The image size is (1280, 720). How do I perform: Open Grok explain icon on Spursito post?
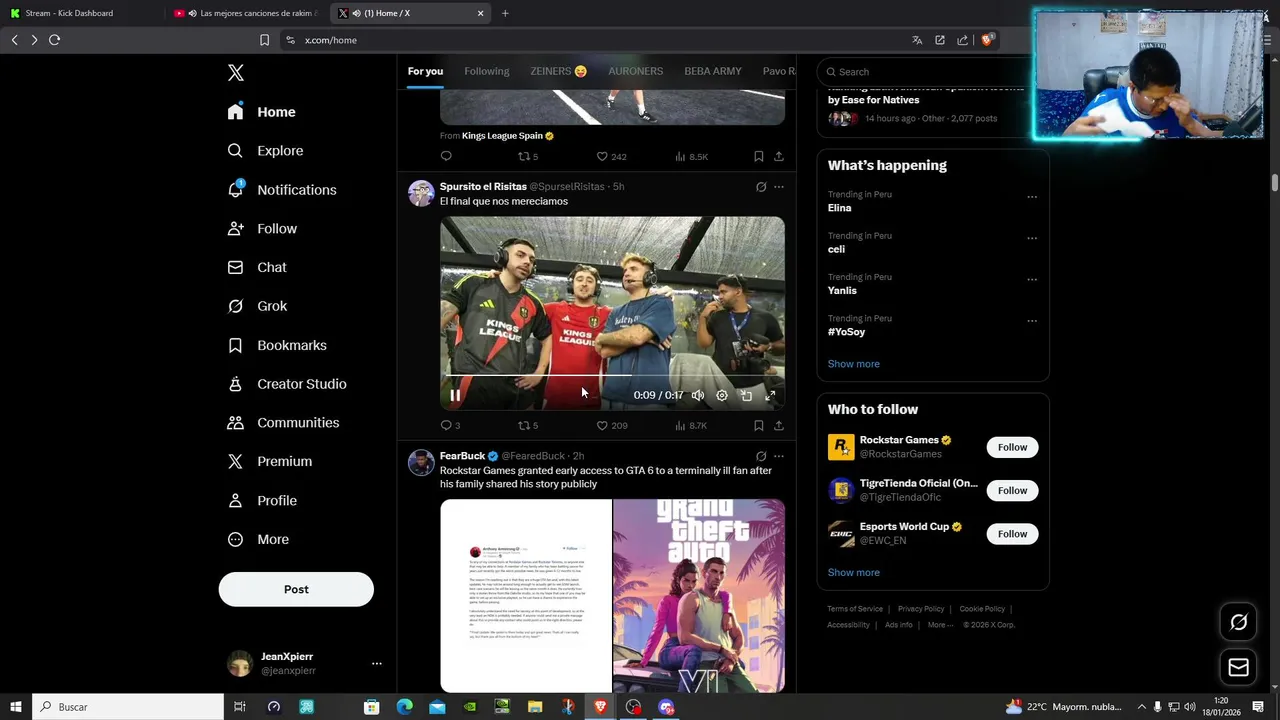[761, 187]
